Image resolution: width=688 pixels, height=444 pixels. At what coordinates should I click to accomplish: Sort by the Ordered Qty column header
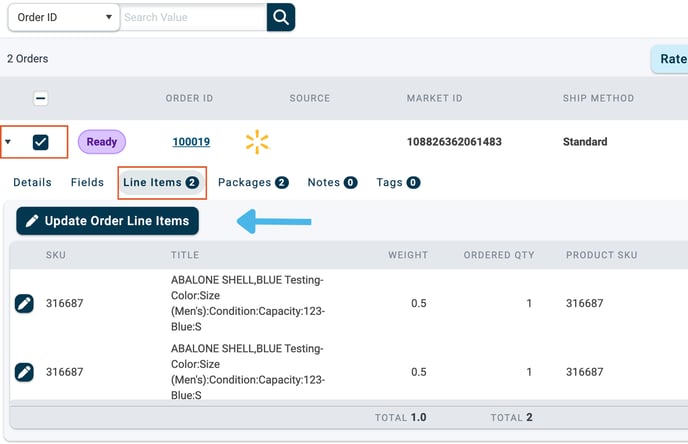498,255
